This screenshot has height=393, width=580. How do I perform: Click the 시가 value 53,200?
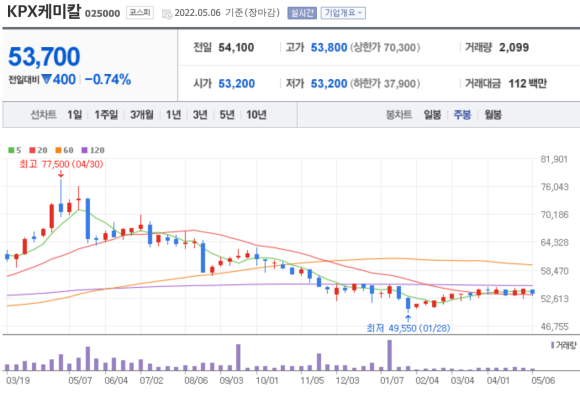point(236,84)
